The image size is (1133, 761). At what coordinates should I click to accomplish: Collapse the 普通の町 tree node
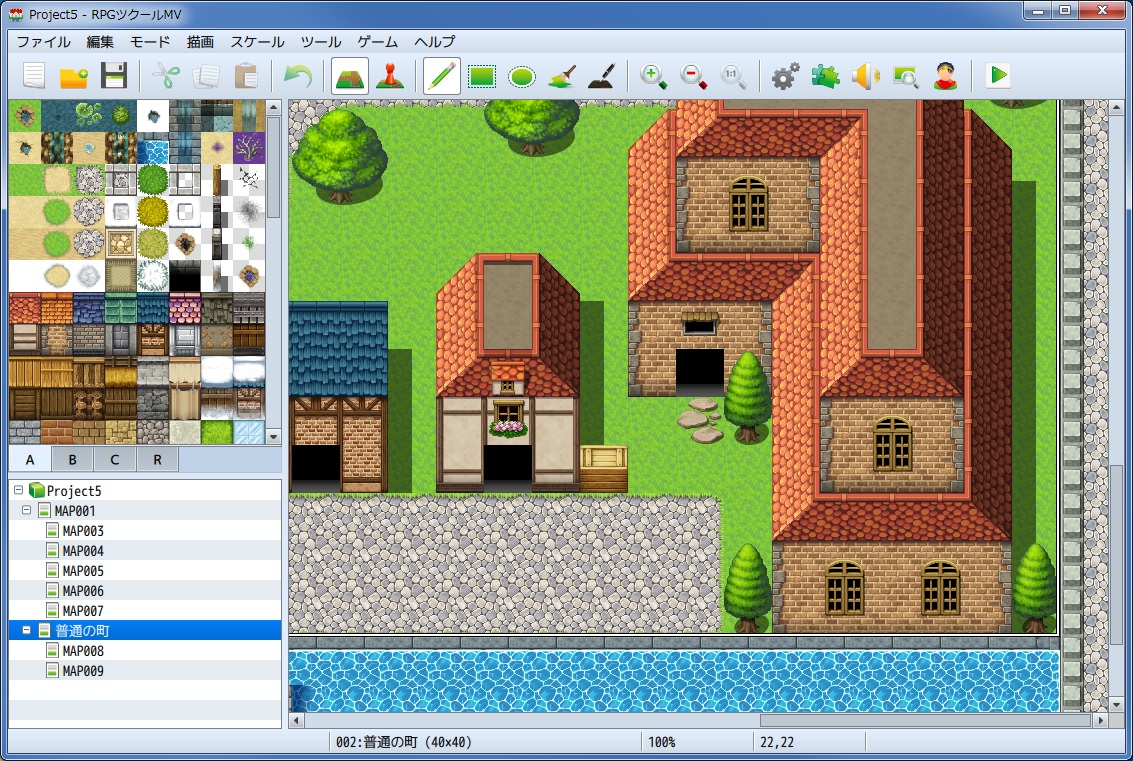[27, 630]
